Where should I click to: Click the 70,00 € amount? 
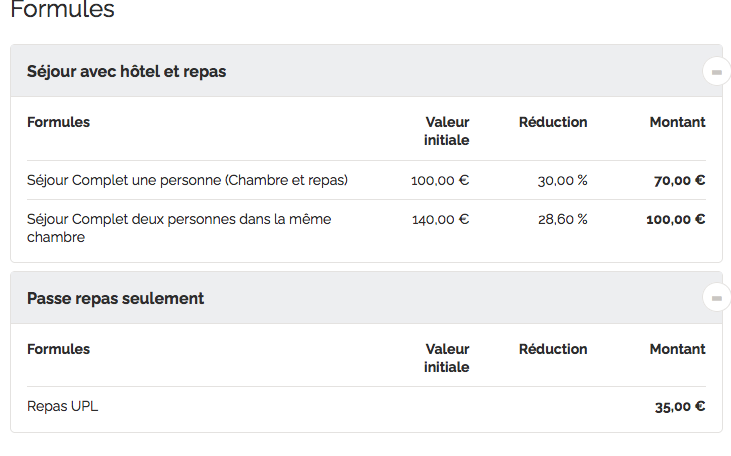click(679, 180)
